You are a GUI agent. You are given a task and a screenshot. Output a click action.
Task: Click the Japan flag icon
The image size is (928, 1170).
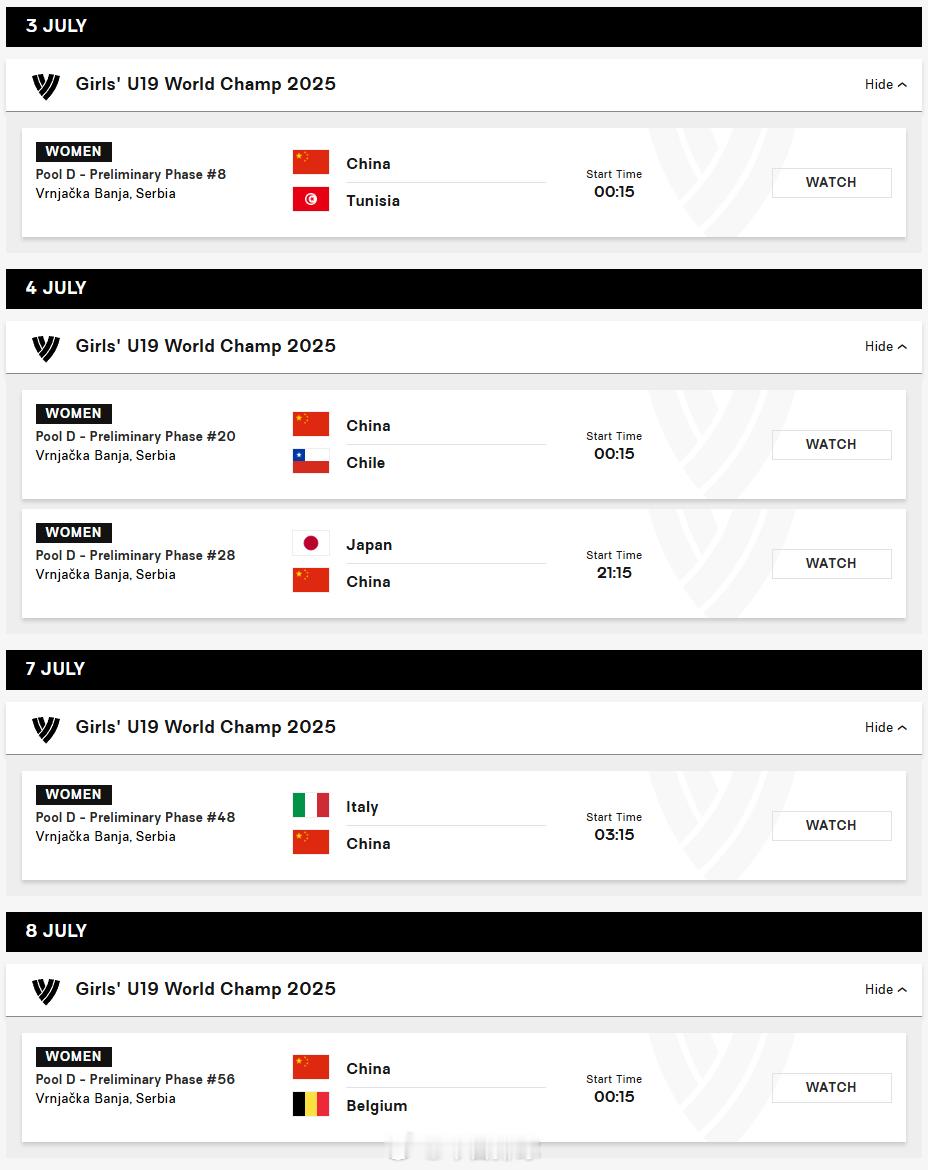tap(311, 543)
